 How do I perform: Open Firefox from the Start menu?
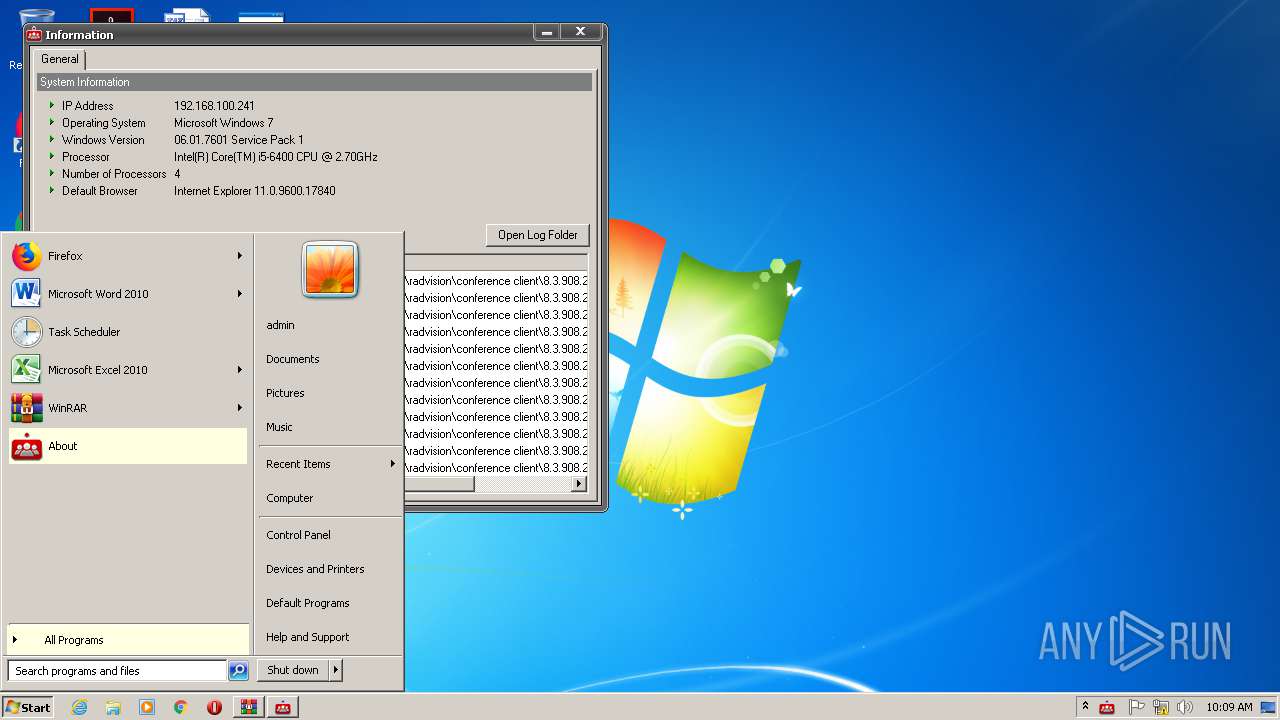tap(128, 256)
